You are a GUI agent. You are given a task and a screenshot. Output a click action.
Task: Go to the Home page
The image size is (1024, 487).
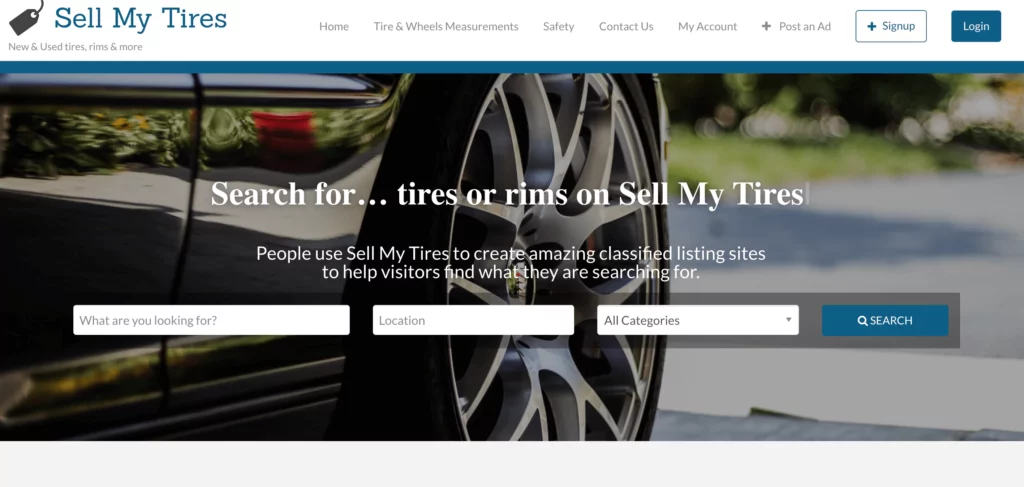[334, 26]
